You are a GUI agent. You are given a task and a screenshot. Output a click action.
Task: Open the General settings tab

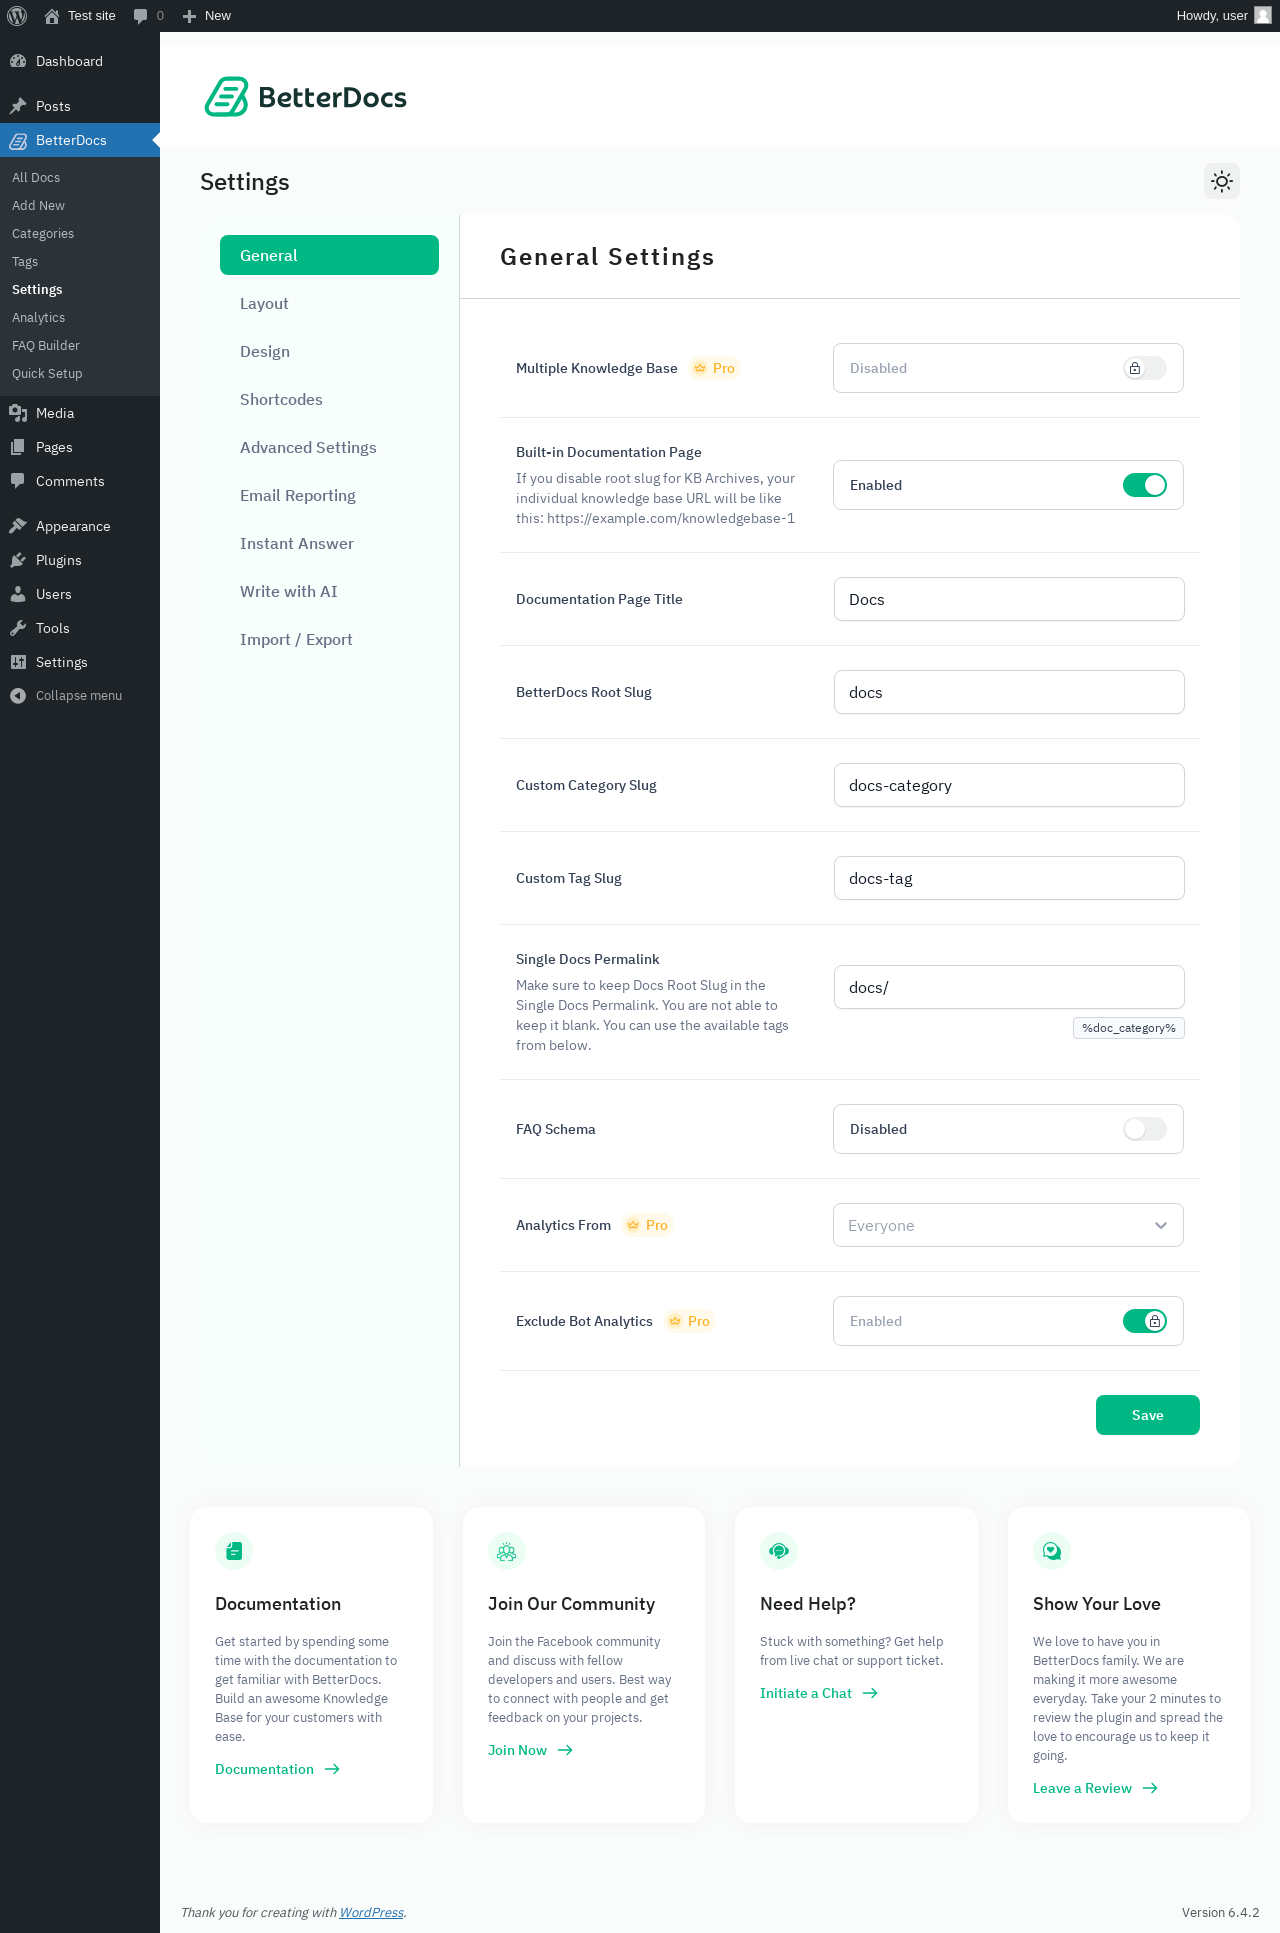(x=329, y=255)
